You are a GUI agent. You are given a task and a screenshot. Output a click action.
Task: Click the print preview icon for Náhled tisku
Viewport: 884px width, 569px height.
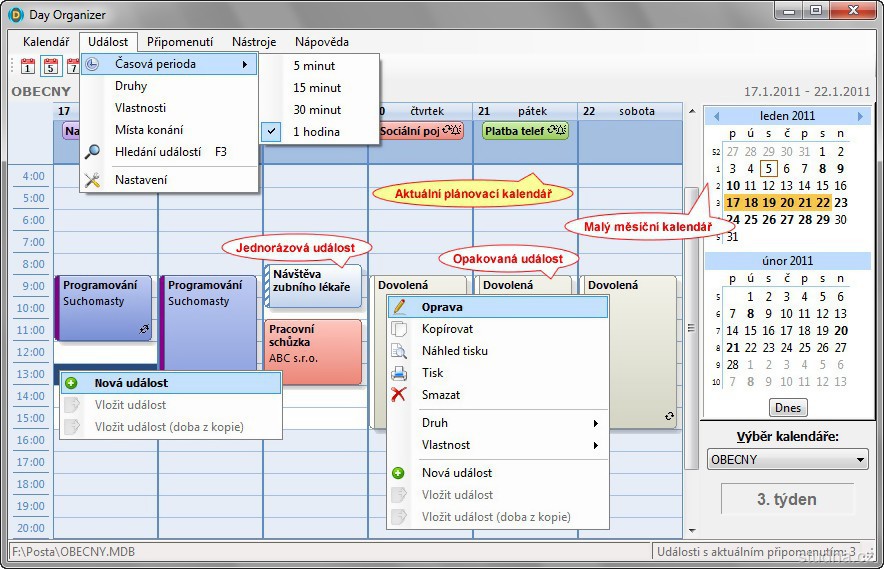(400, 351)
